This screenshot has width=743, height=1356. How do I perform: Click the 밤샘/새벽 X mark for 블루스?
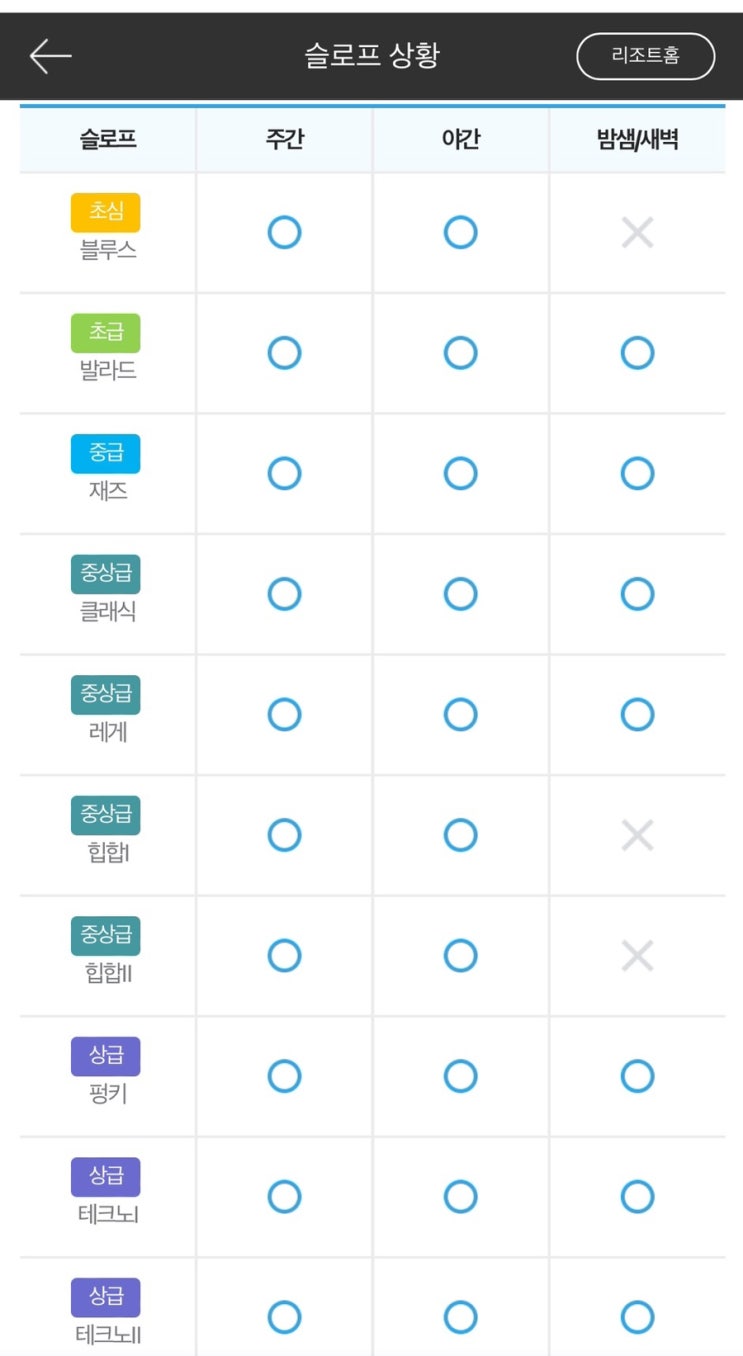(x=637, y=233)
